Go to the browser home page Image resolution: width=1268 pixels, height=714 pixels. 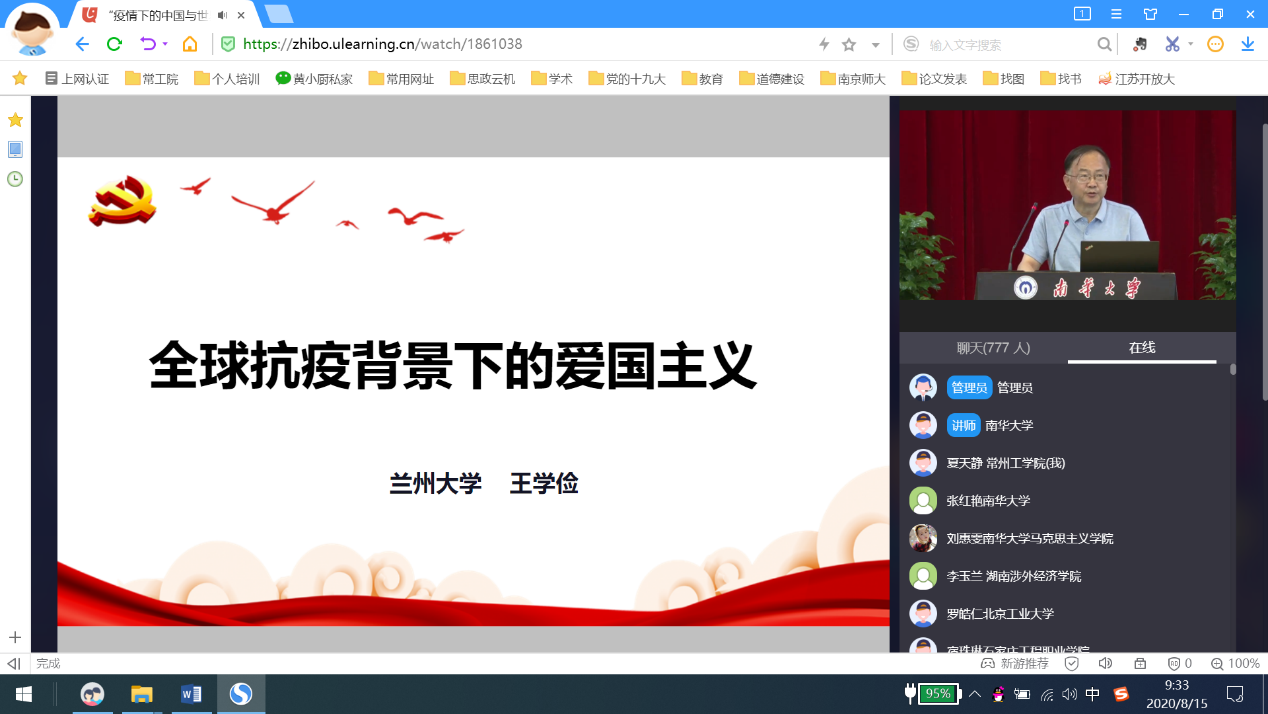pyautogui.click(x=190, y=44)
